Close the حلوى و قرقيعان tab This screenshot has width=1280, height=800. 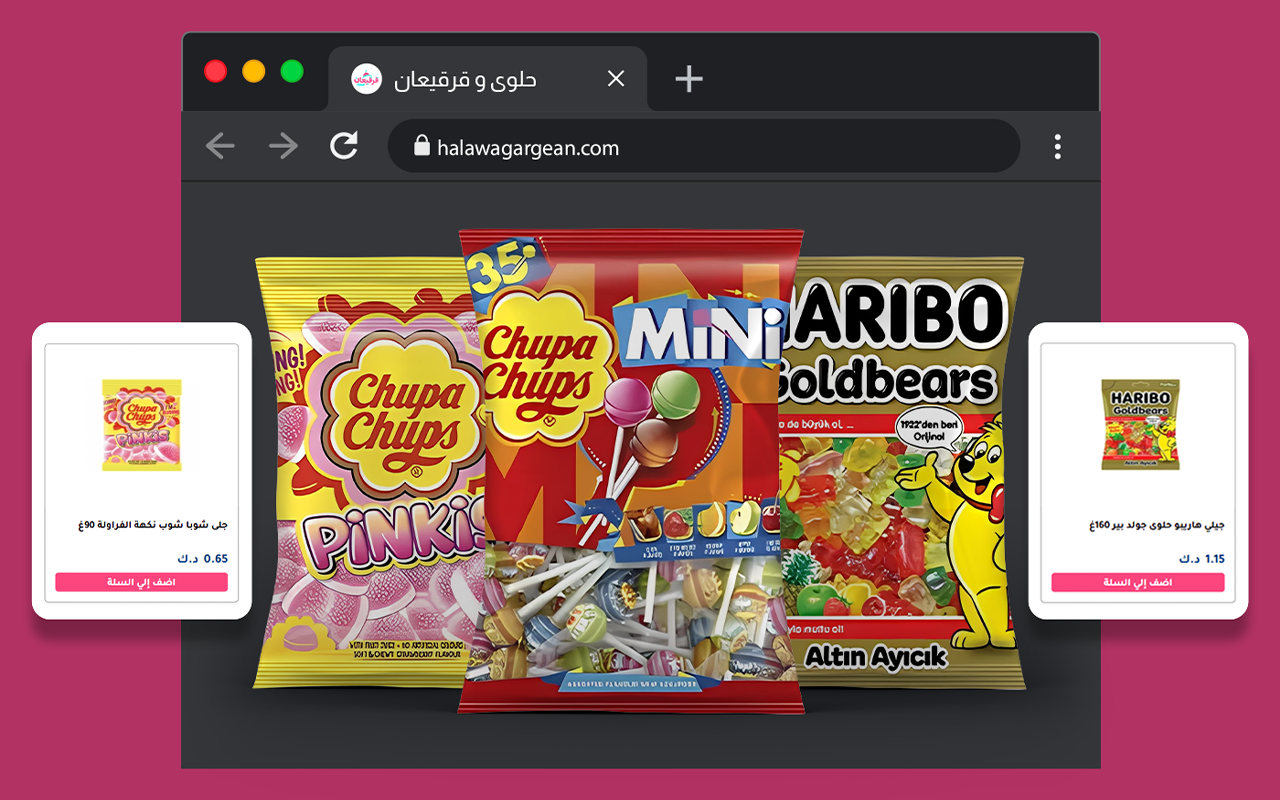tap(616, 78)
